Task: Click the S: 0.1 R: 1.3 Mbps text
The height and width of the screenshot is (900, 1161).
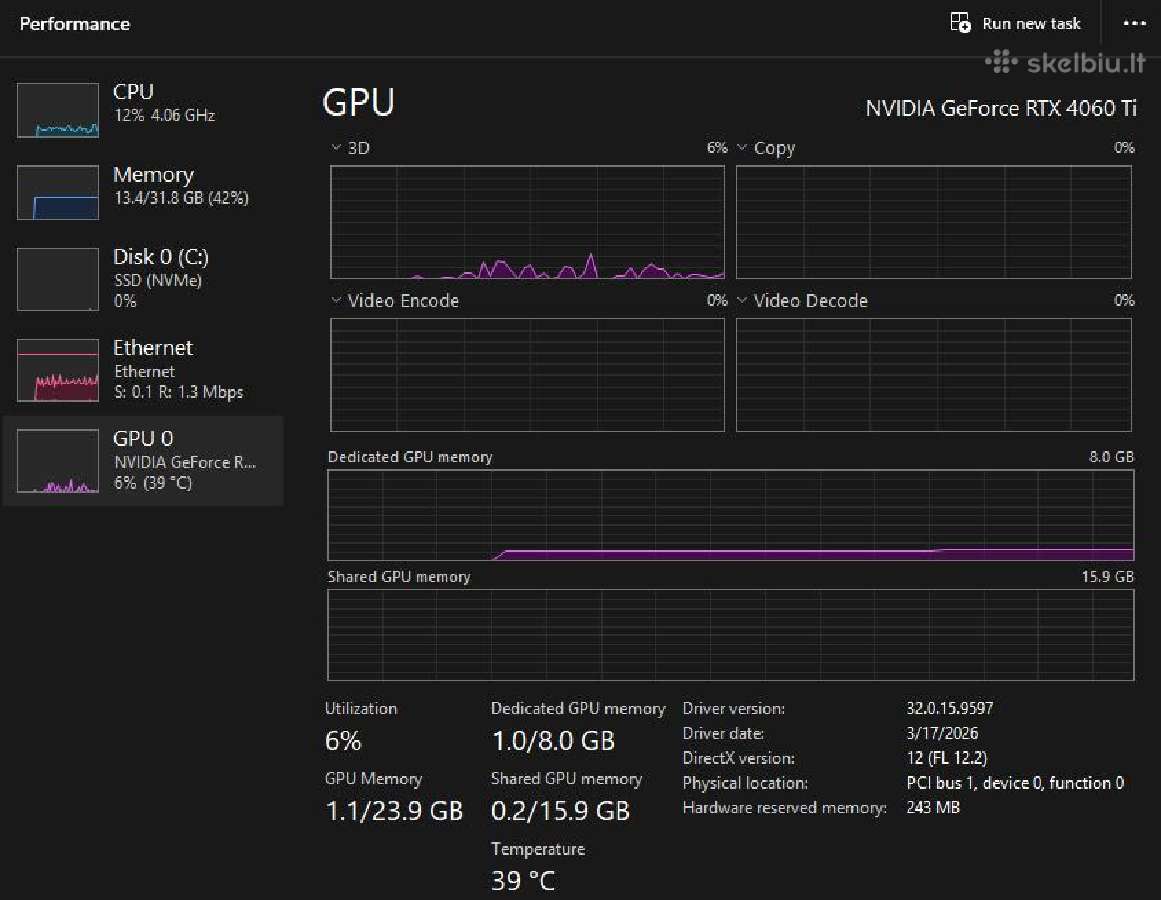Action: (178, 392)
